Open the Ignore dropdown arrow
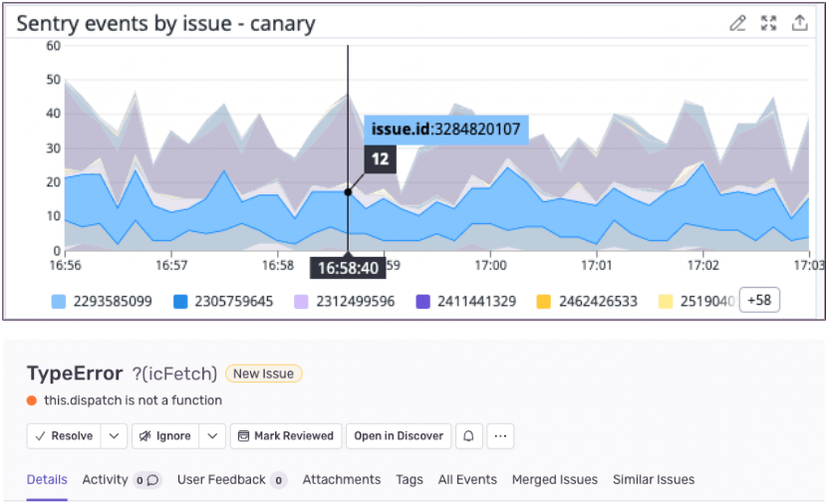The width and height of the screenshot is (828, 504). coord(212,436)
